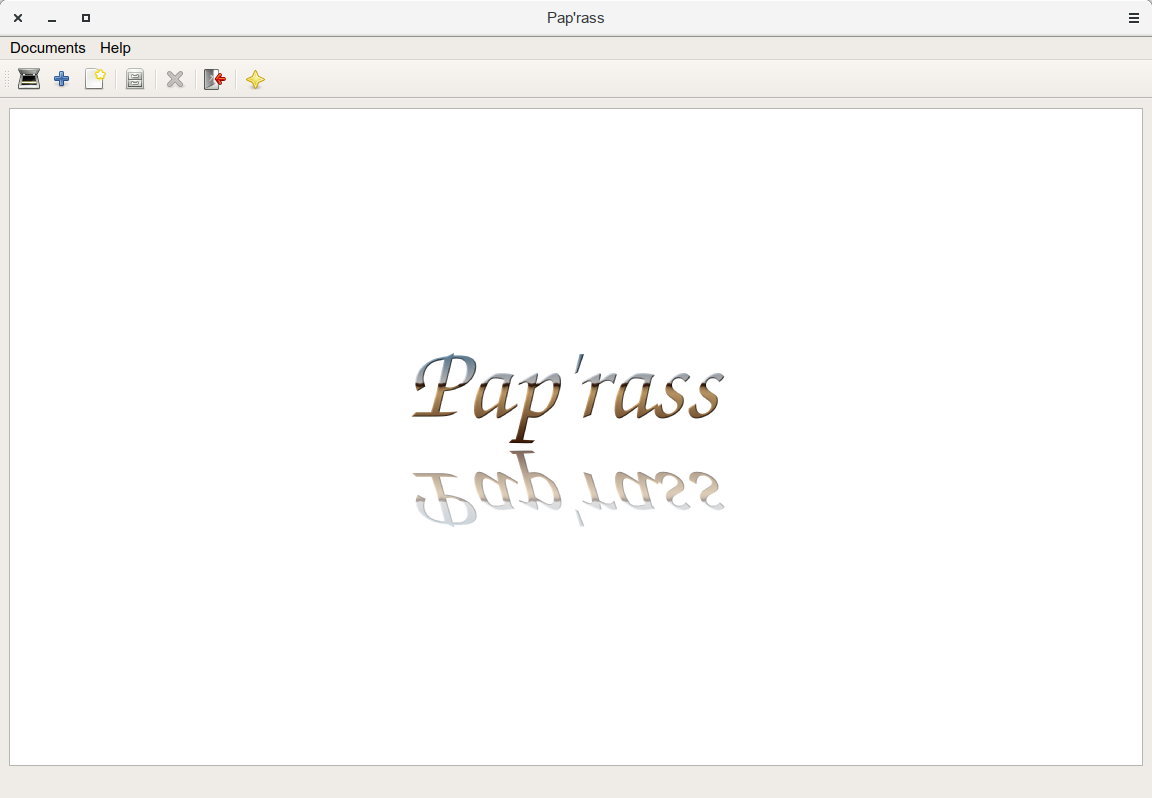Open the filing cabinet archive icon
1152x798 pixels.
point(135,79)
